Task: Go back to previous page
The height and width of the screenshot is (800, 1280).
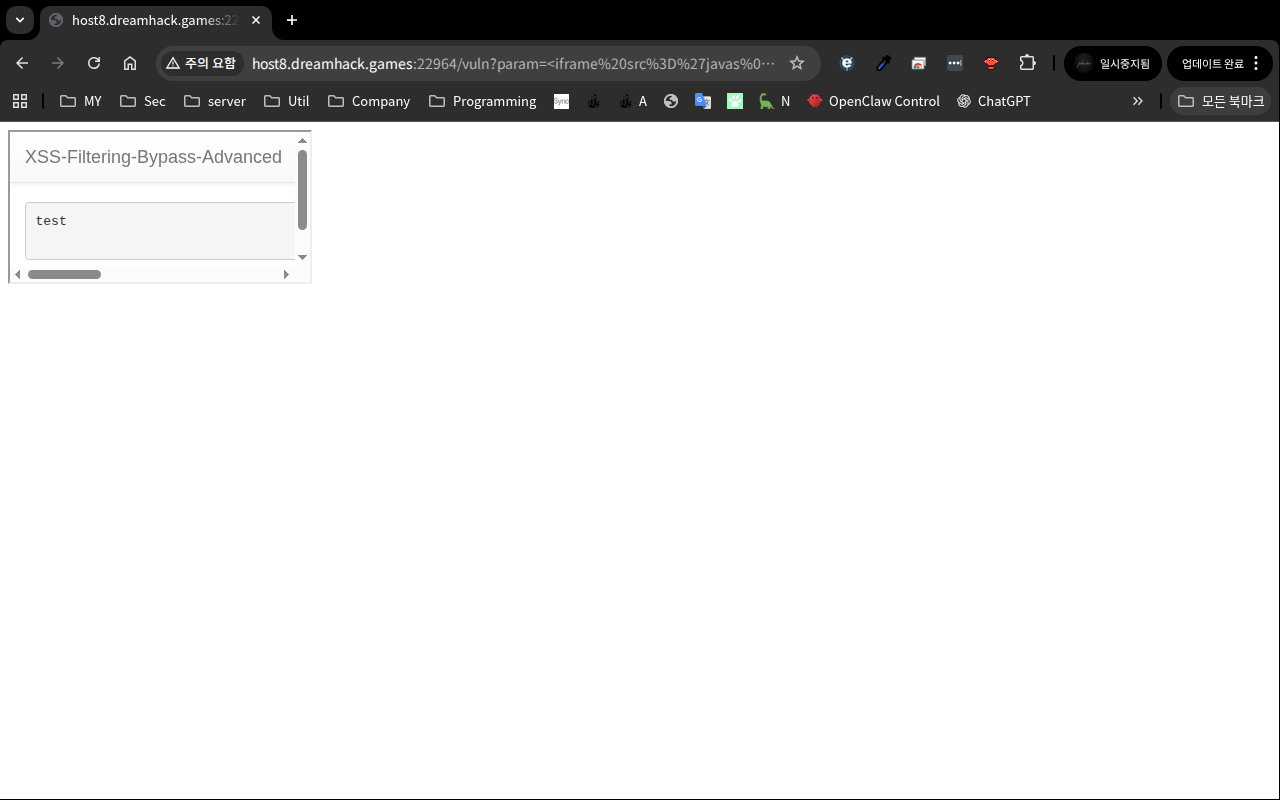Action: (22, 63)
